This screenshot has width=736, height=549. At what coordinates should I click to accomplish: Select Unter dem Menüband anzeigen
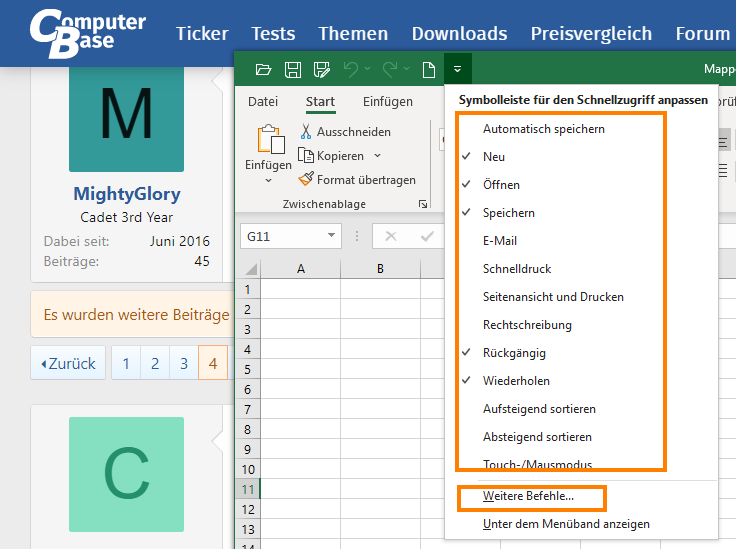(x=566, y=524)
